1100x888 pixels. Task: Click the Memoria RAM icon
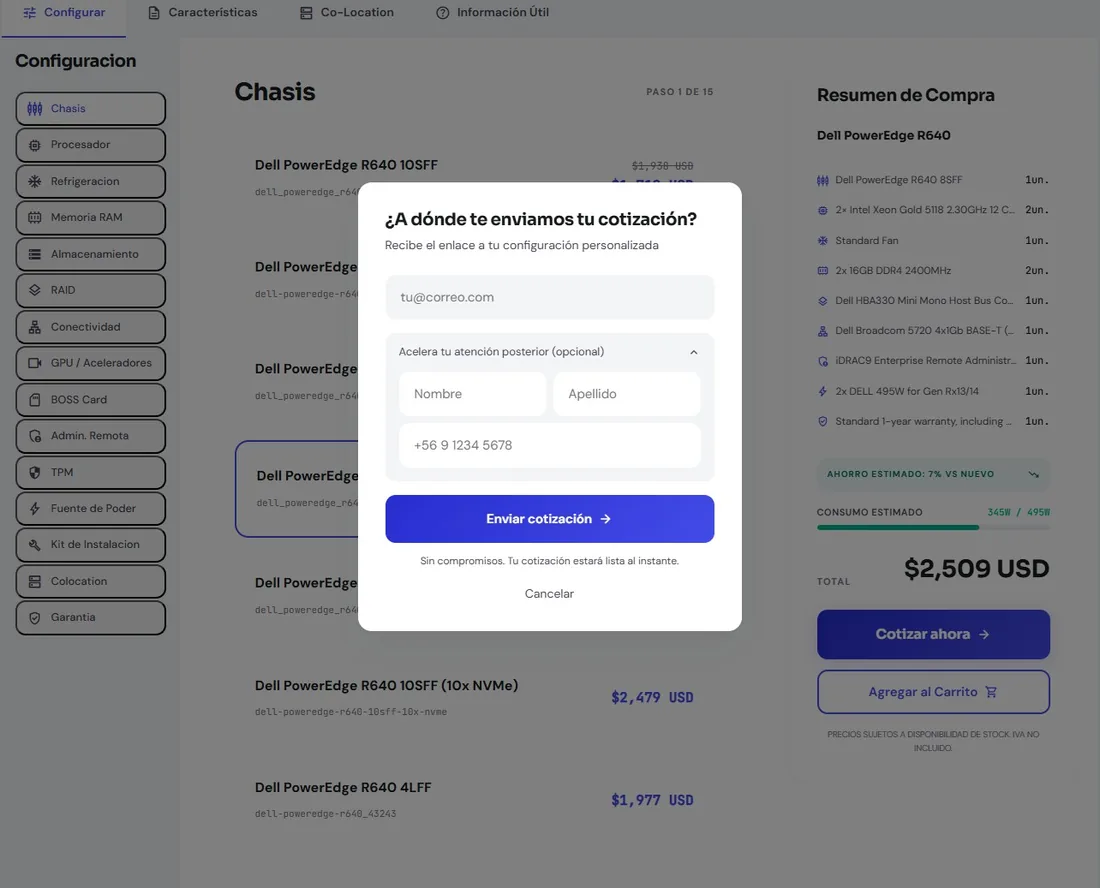pyautogui.click(x=34, y=217)
